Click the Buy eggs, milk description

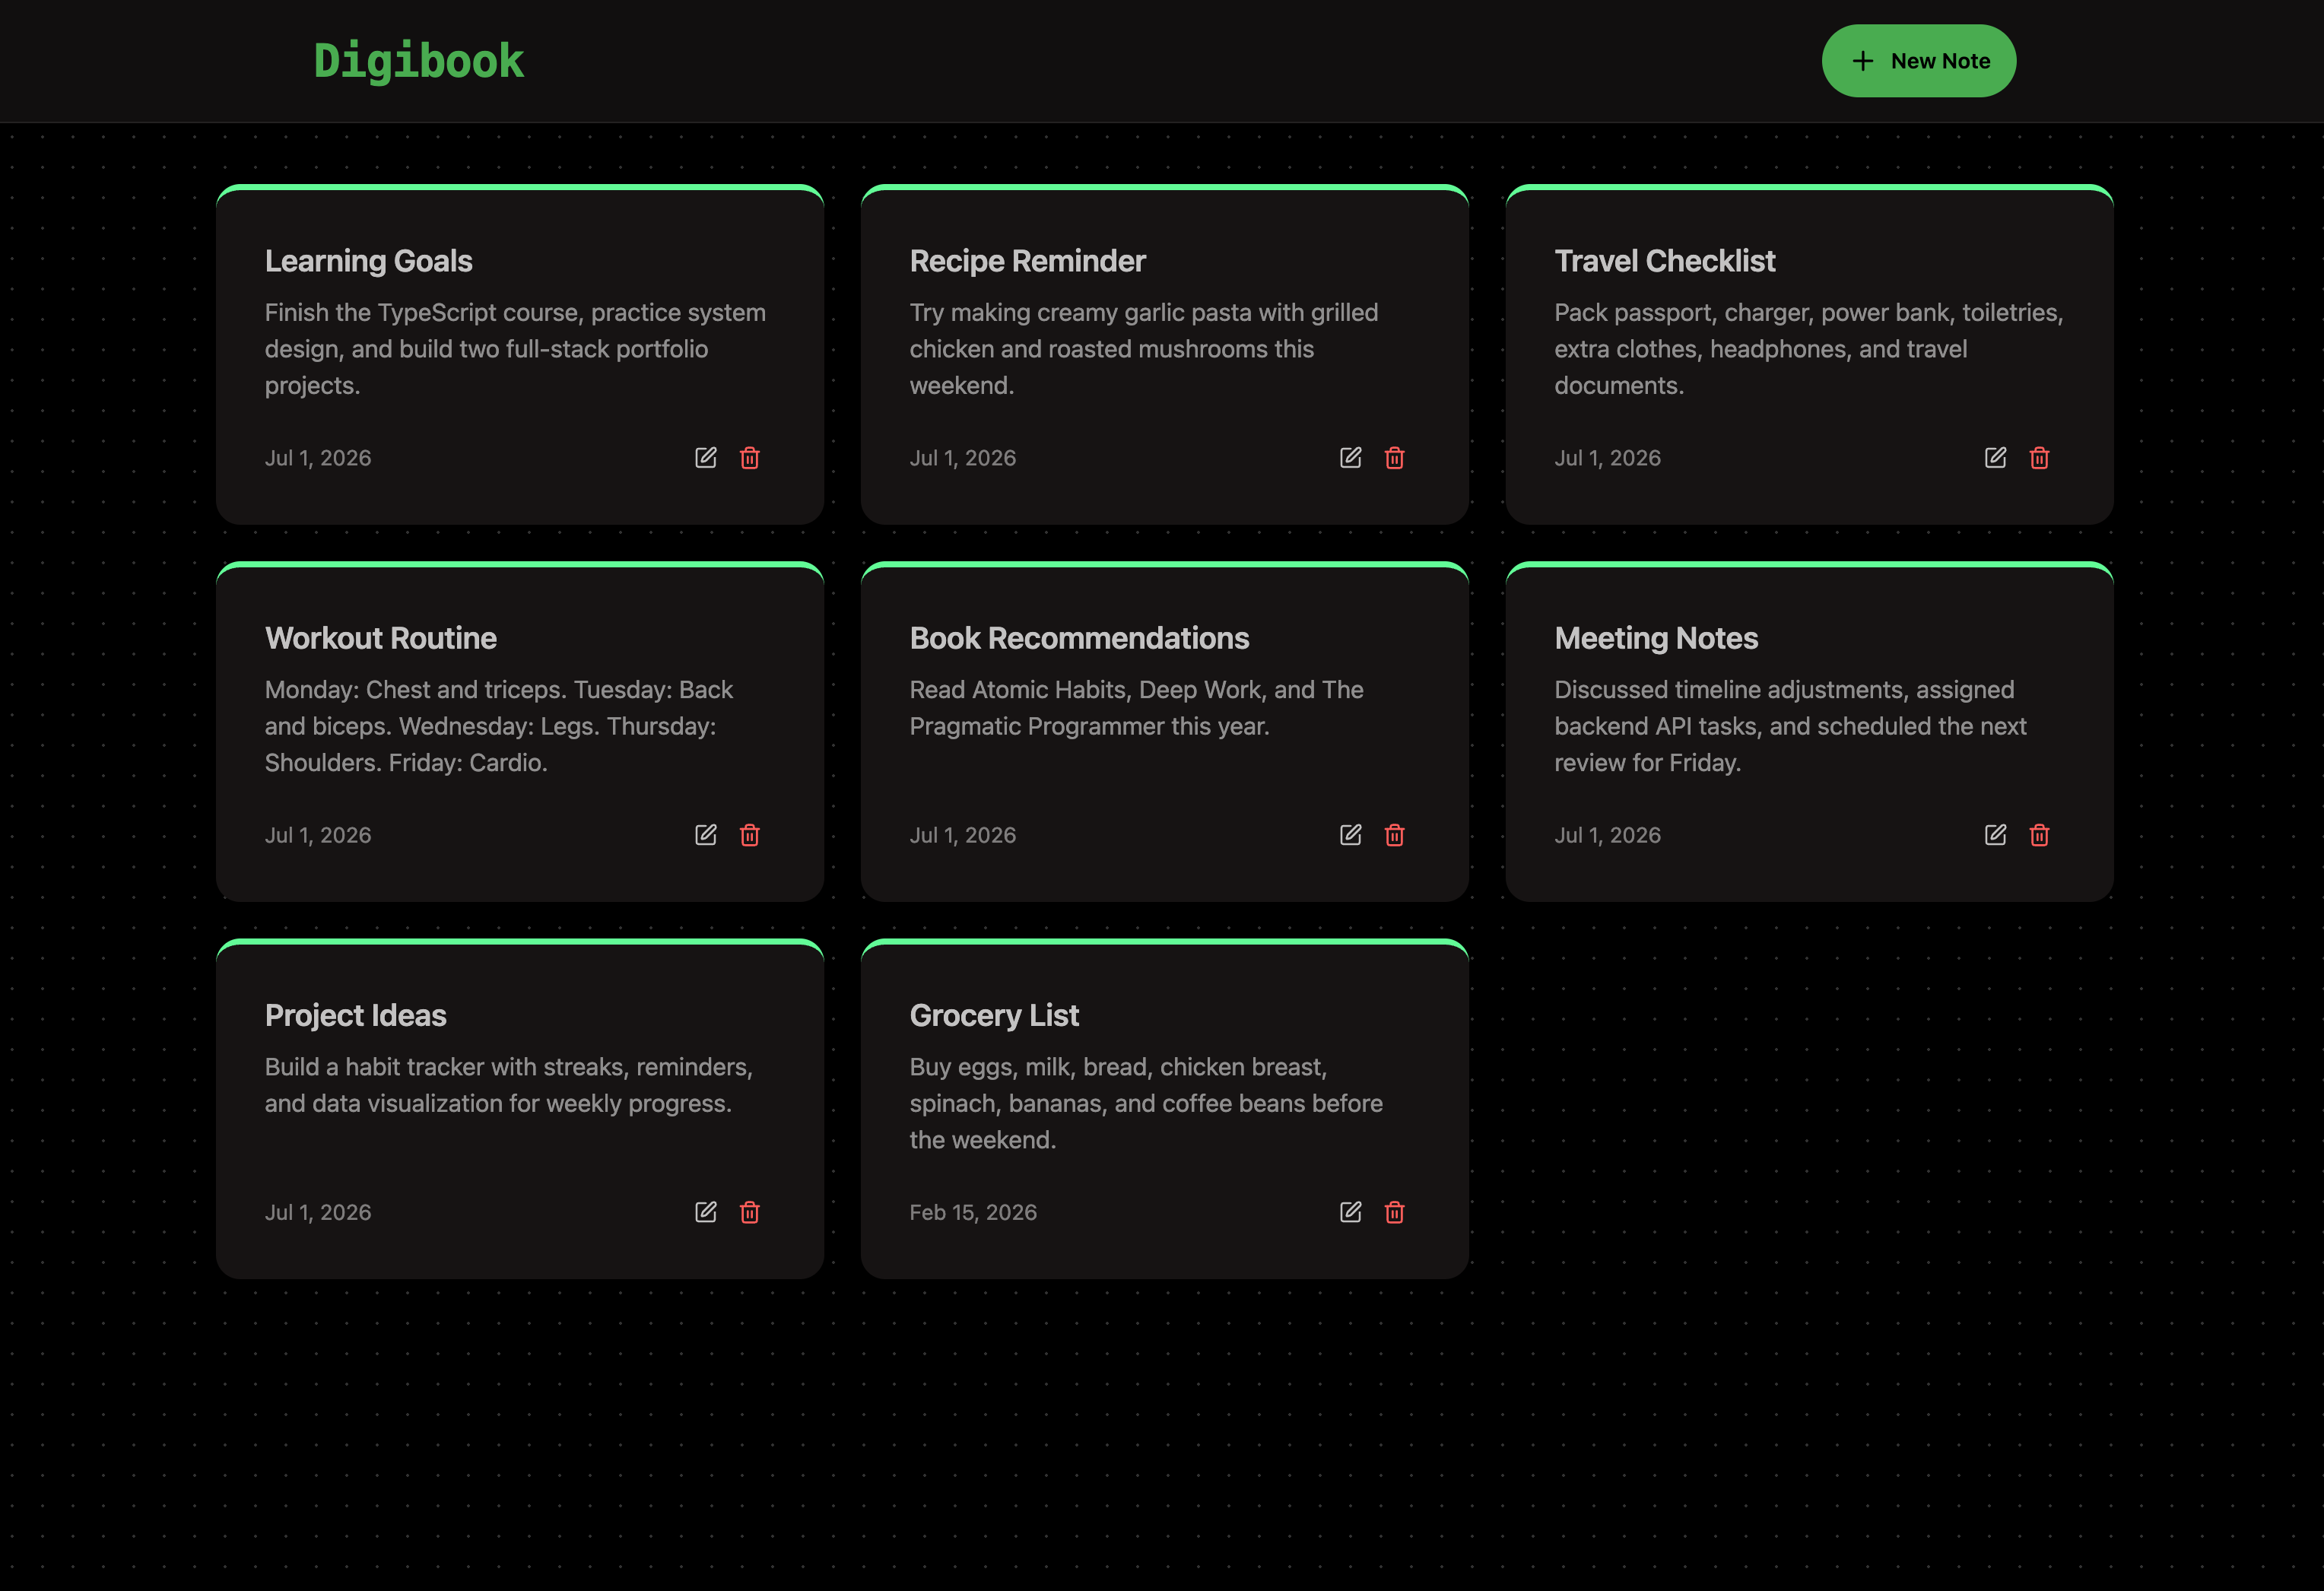tap(1147, 1103)
